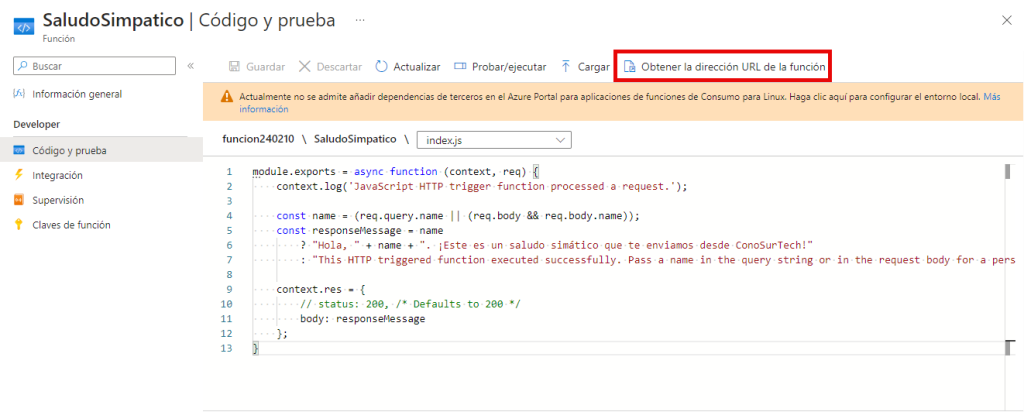Click the Cargar upload arrow icon
This screenshot has height=412, width=1024.
[566, 67]
